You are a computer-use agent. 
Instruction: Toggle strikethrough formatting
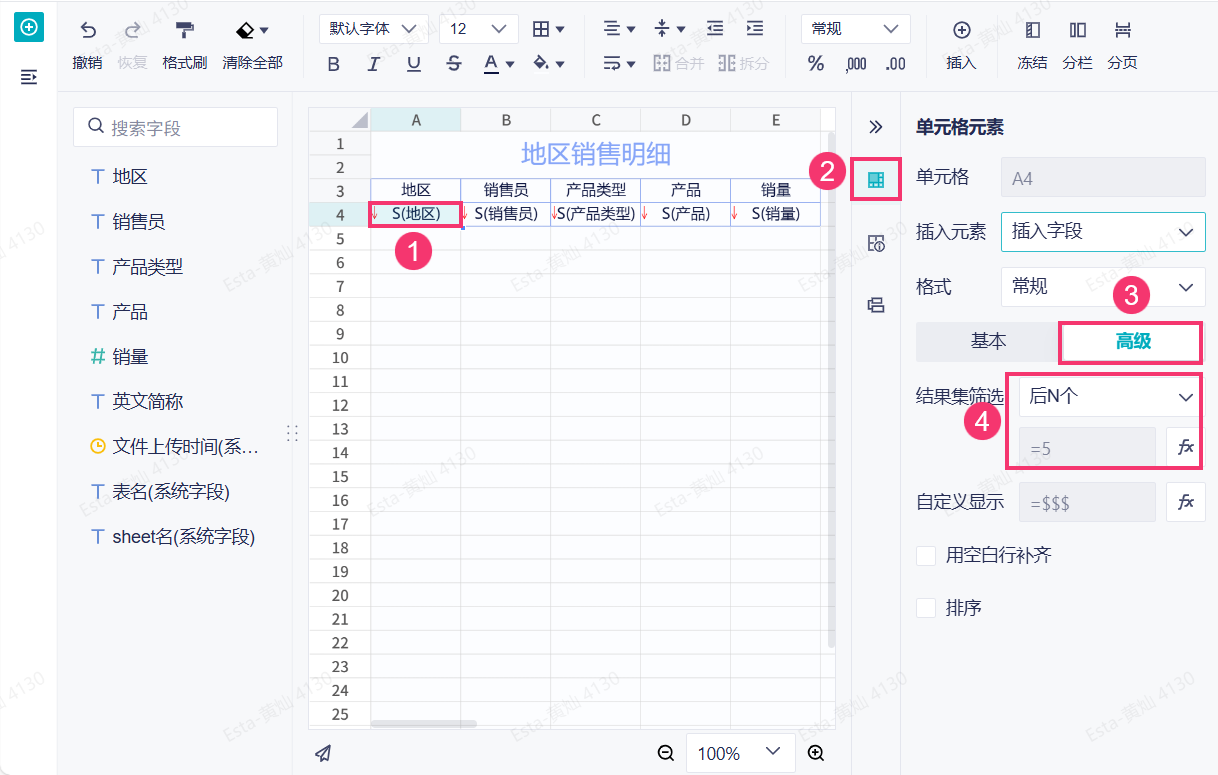point(454,64)
